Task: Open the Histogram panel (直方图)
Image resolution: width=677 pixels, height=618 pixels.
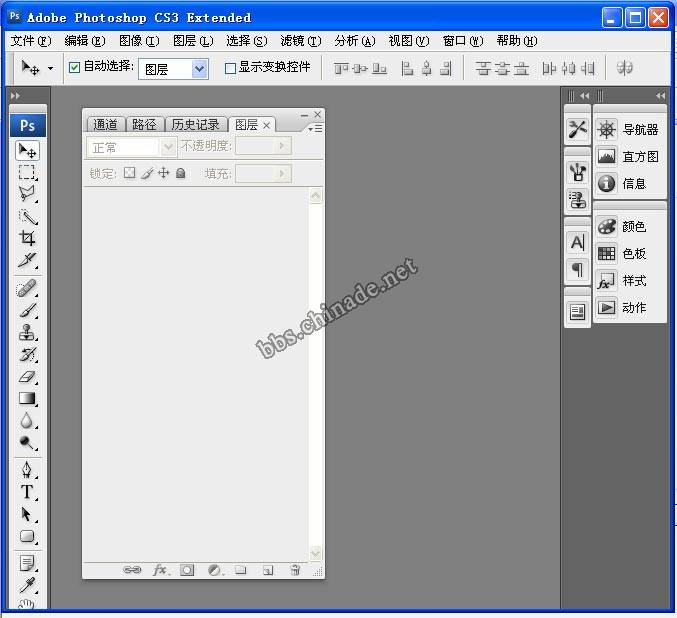Action: (x=628, y=156)
